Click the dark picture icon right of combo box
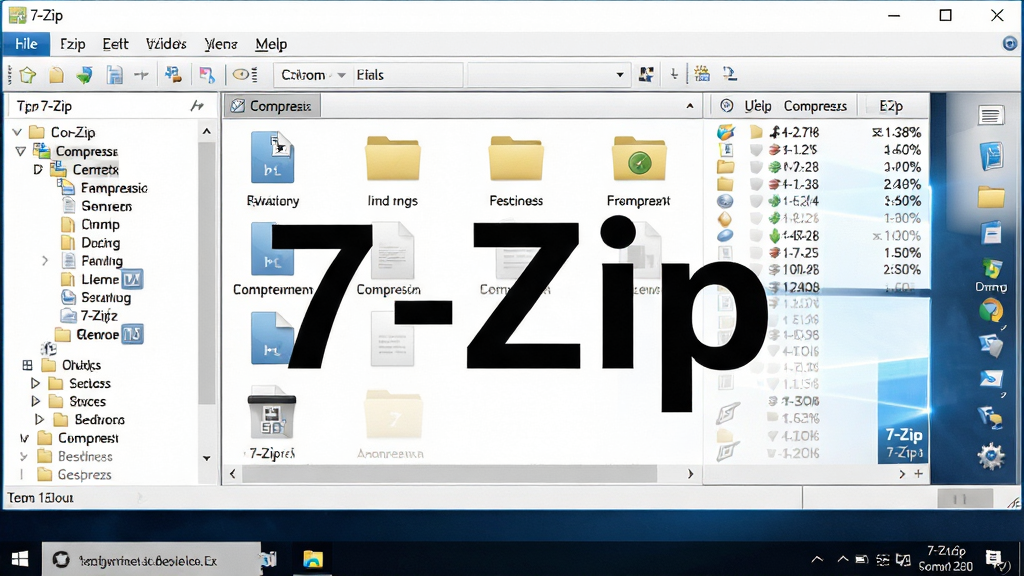 (x=646, y=74)
